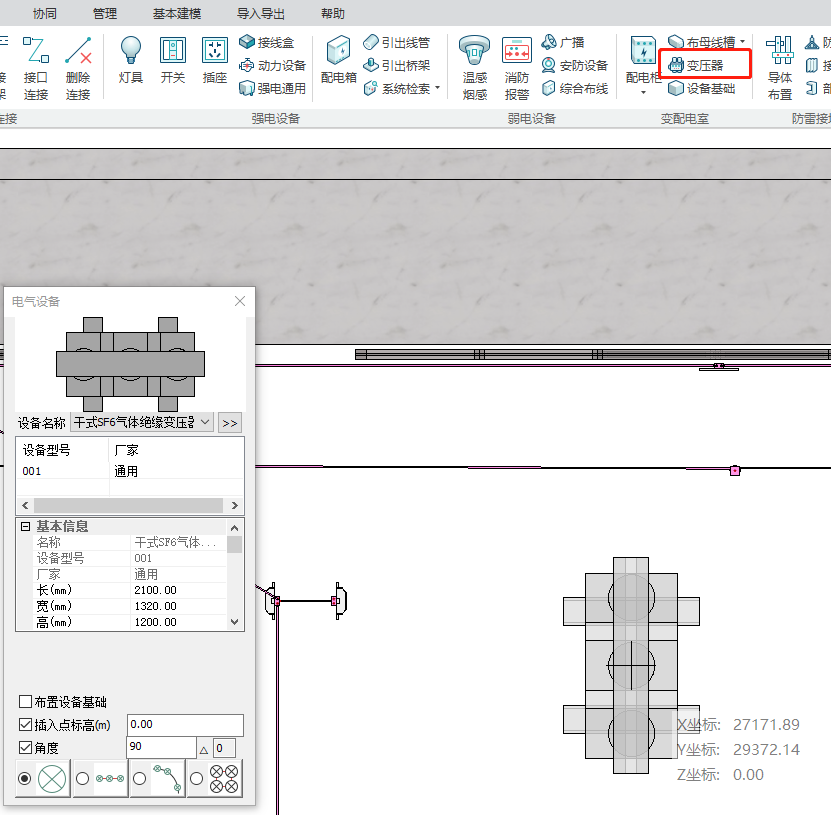Expand the 系统检索 dropdown arrow
Screen dimensions: 831x815
pos(437,88)
